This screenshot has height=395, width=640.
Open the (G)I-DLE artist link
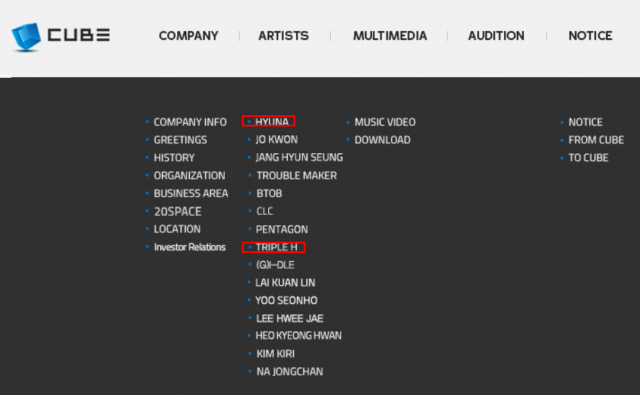point(275,265)
